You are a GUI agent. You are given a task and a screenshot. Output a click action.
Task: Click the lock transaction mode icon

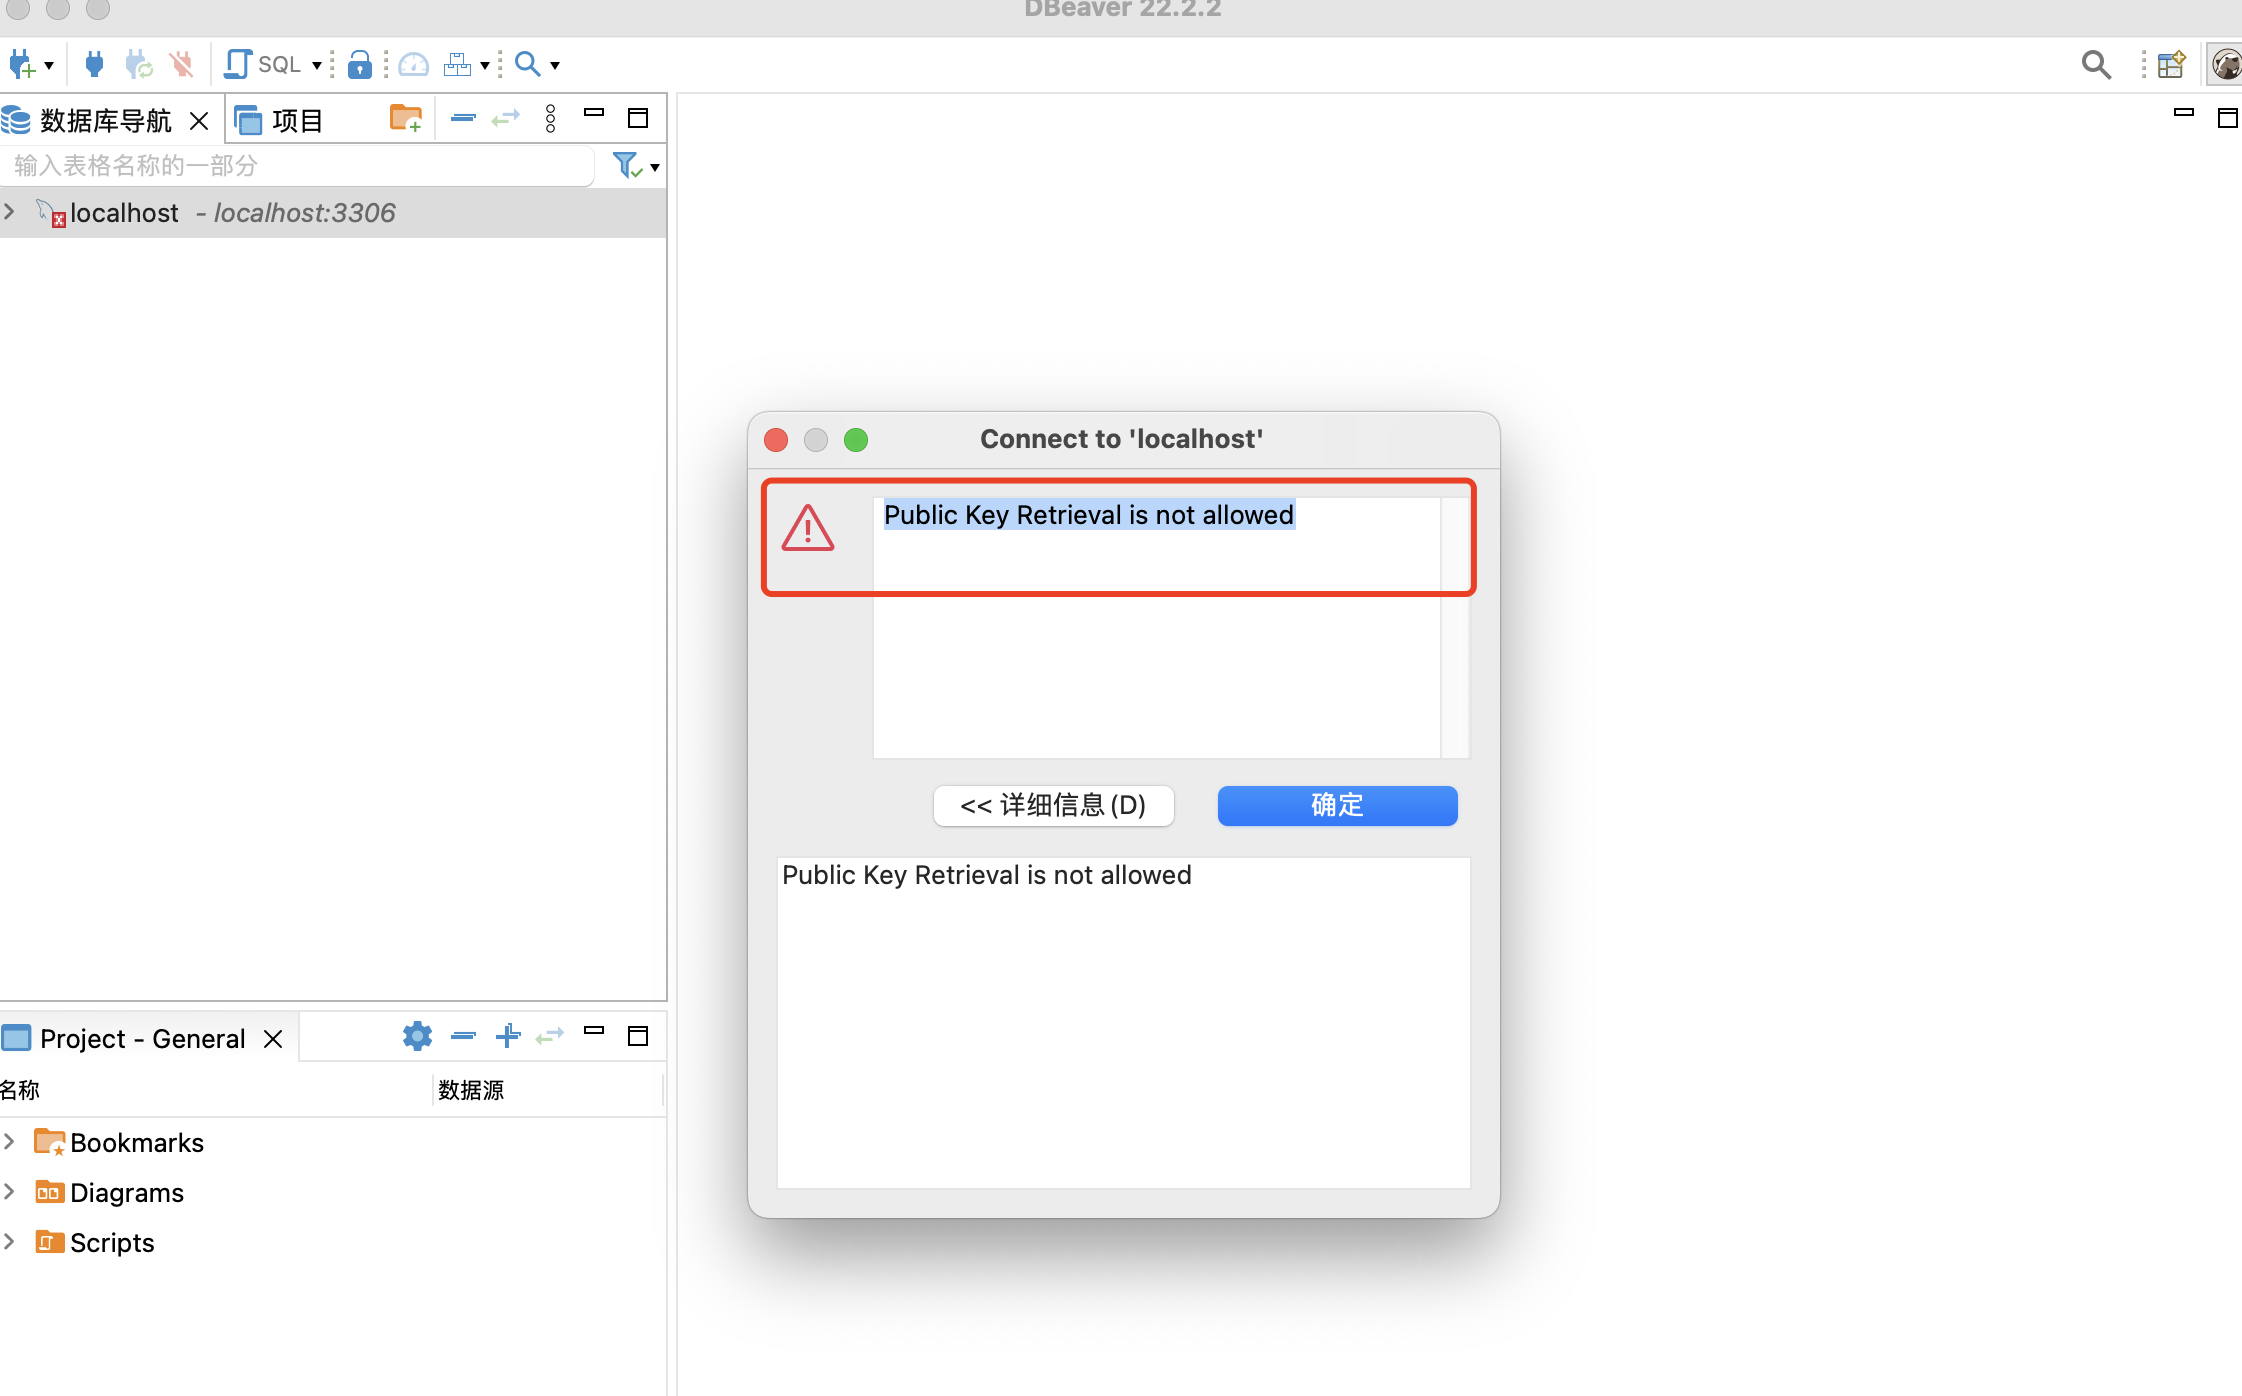tap(360, 65)
